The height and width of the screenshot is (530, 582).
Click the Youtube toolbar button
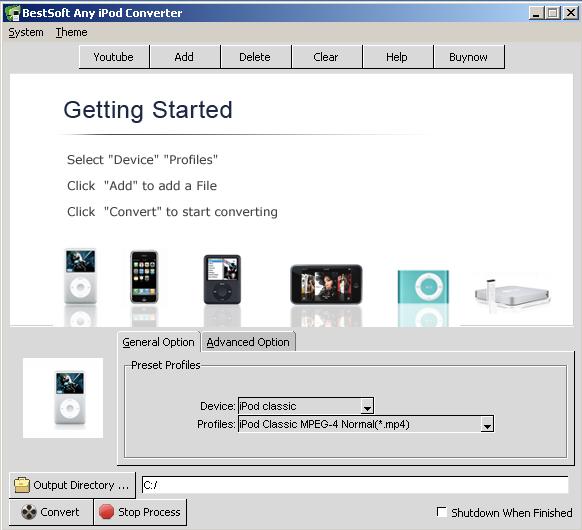click(114, 57)
